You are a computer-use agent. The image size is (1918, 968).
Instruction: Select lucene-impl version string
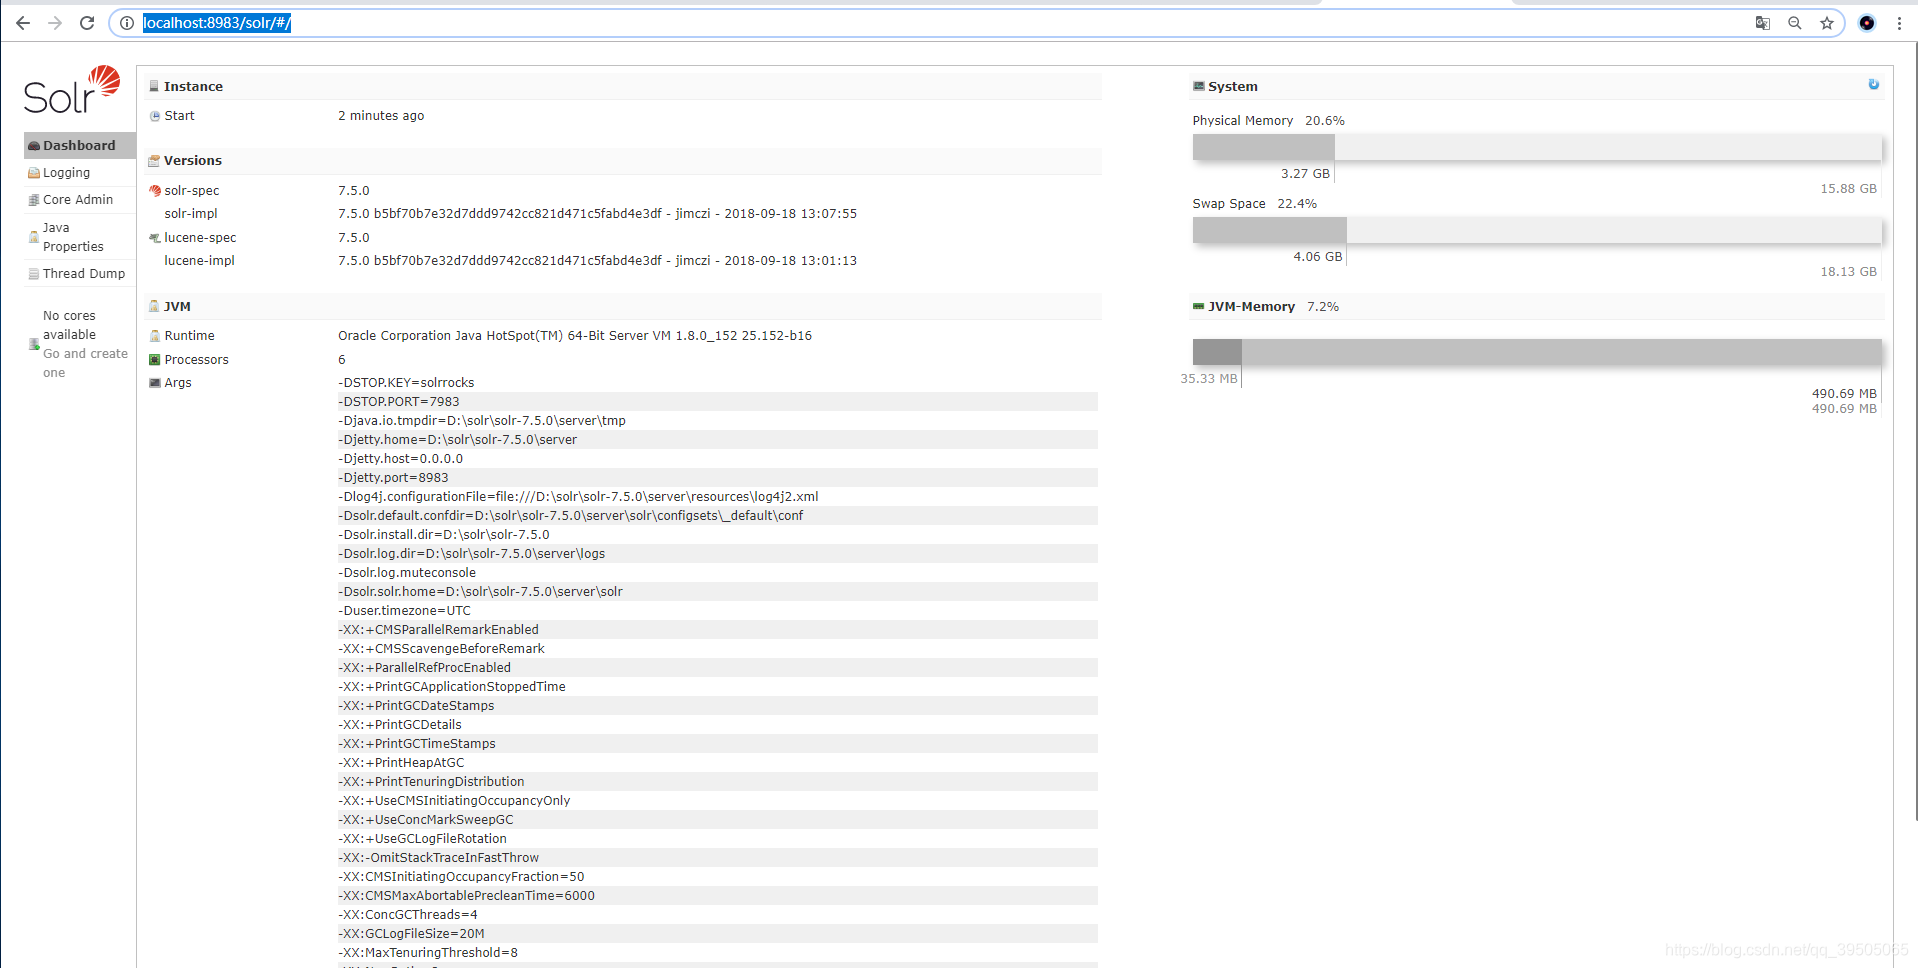point(597,261)
